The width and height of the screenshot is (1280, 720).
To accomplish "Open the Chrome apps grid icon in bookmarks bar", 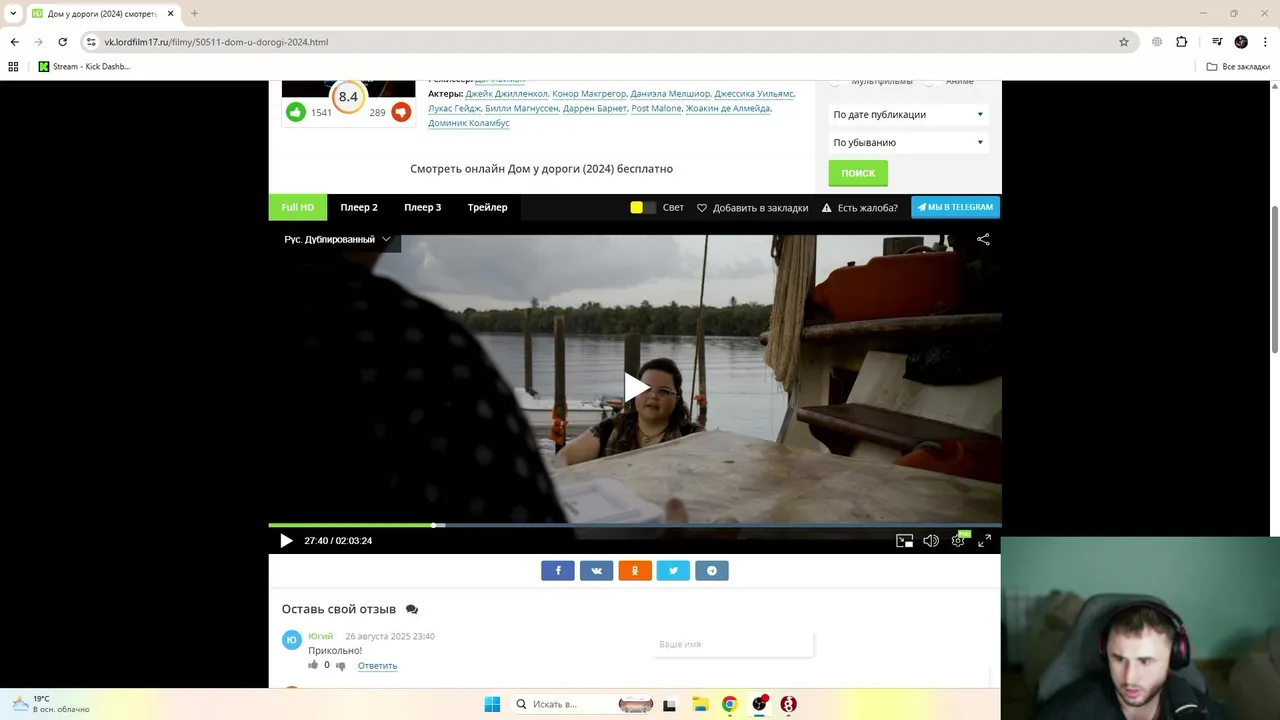I will [x=14, y=67].
